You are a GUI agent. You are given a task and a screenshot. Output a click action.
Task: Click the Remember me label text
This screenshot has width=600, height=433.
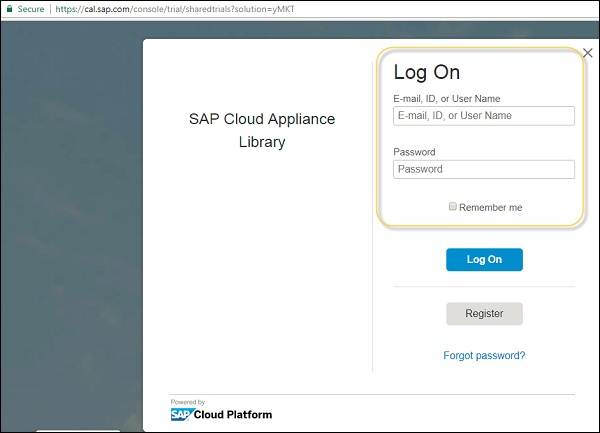tap(490, 207)
